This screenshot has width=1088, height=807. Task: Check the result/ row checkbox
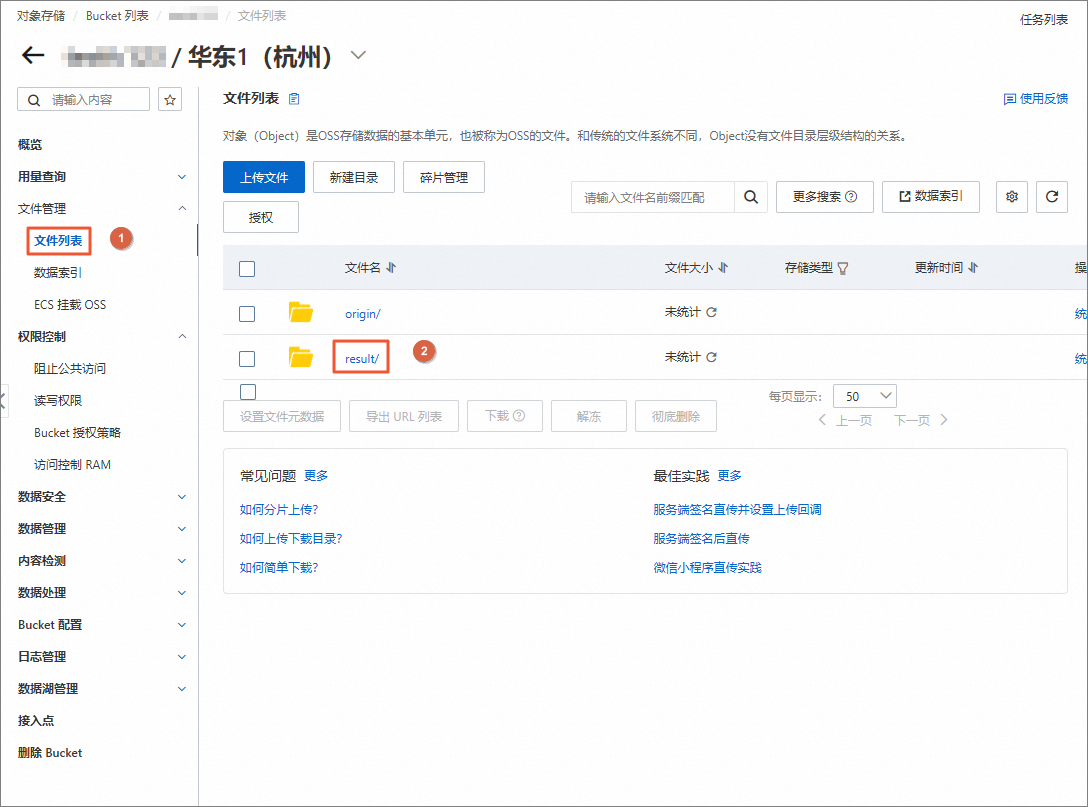click(247, 359)
